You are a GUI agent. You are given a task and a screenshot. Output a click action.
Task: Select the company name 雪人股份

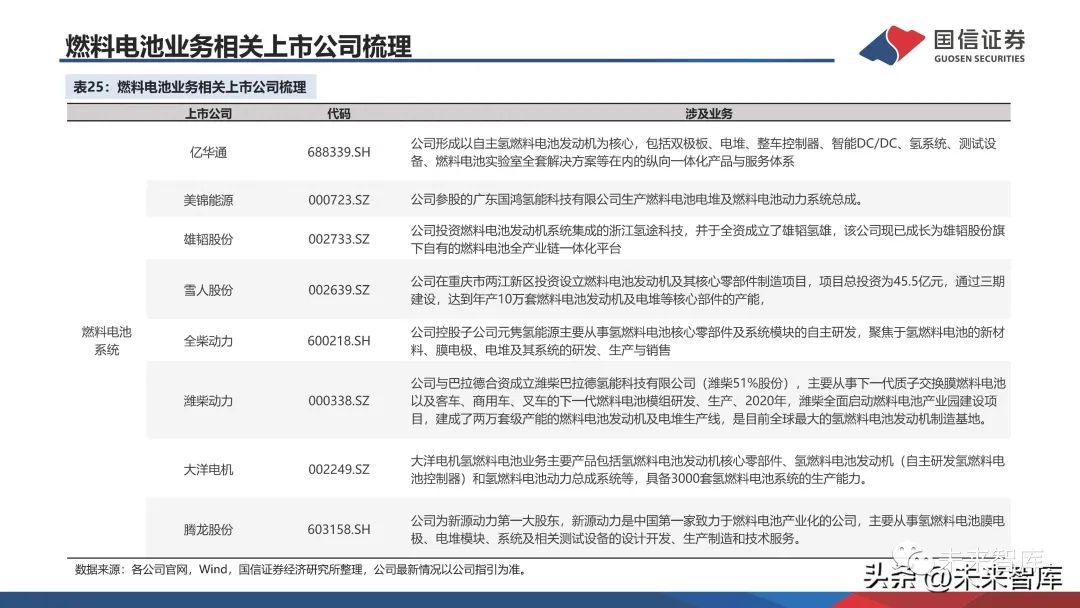point(208,290)
